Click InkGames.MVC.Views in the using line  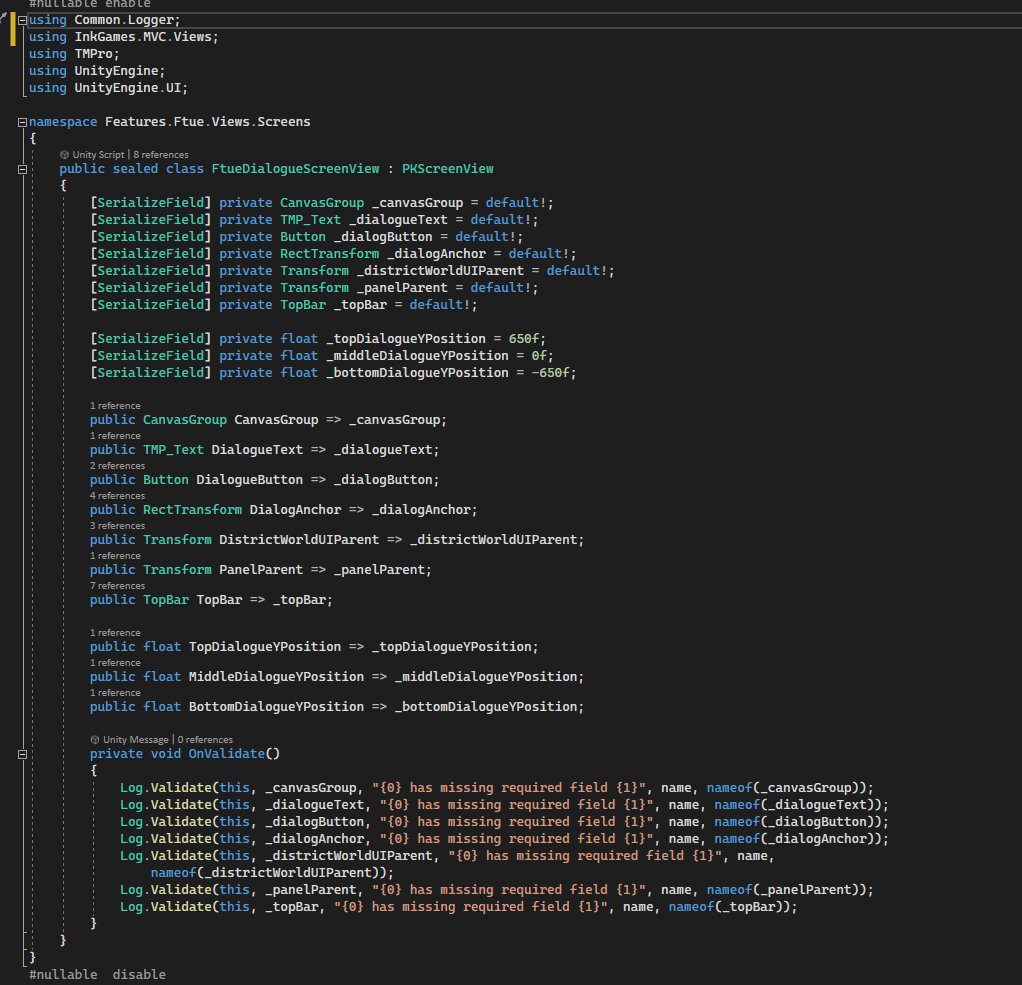pyautogui.click(x=143, y=37)
